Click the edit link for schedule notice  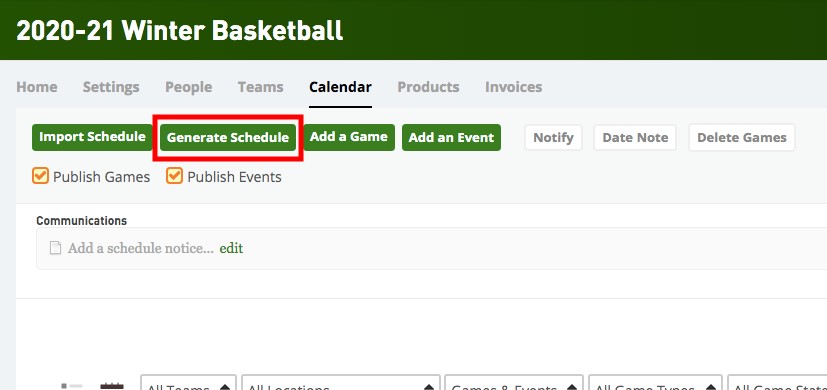point(231,248)
